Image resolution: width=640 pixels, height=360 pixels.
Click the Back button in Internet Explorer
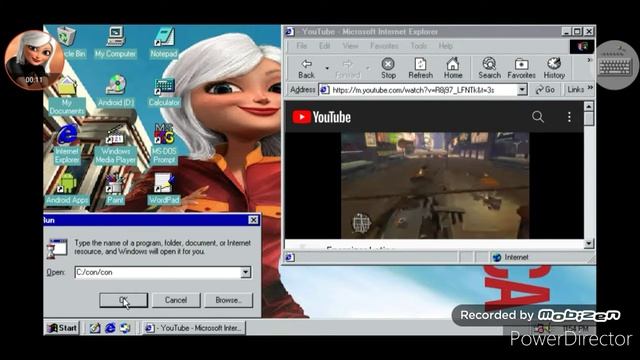click(306, 69)
